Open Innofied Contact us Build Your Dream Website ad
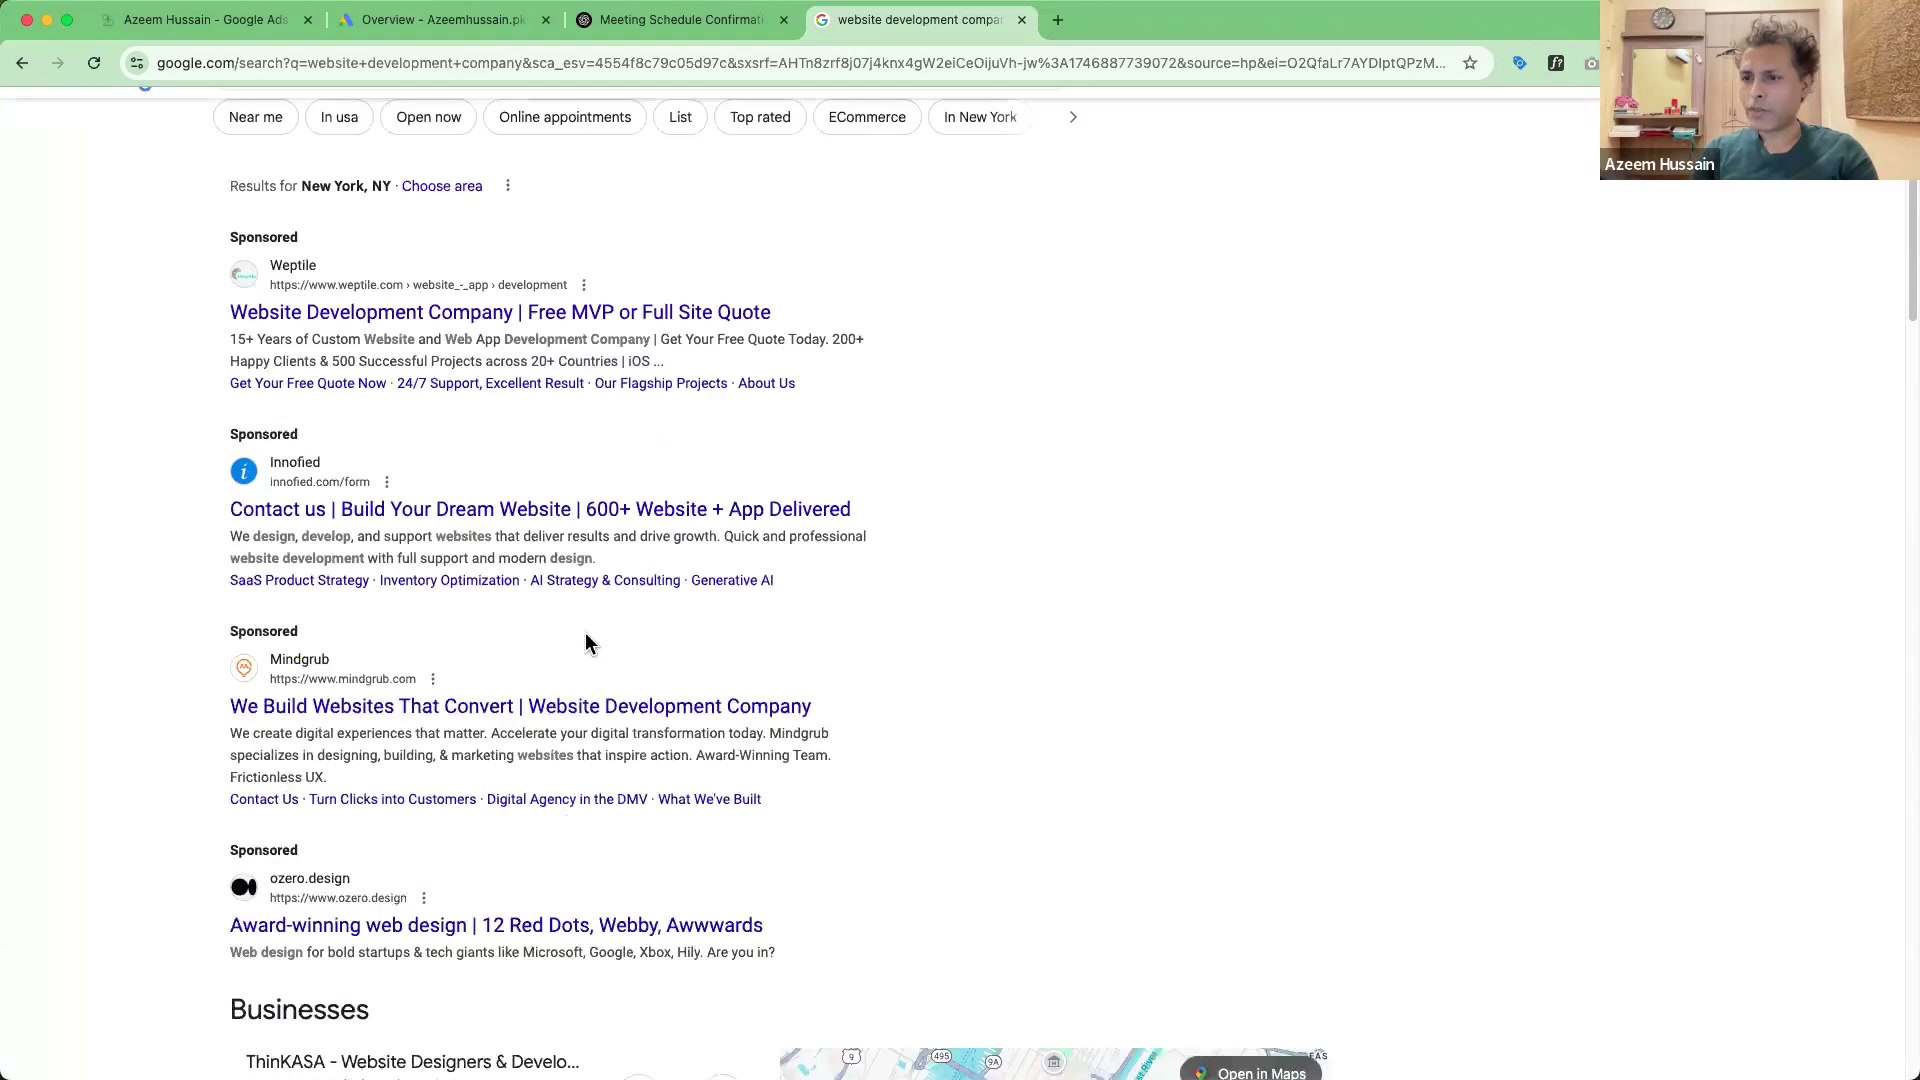1920x1080 pixels. [x=540, y=509]
